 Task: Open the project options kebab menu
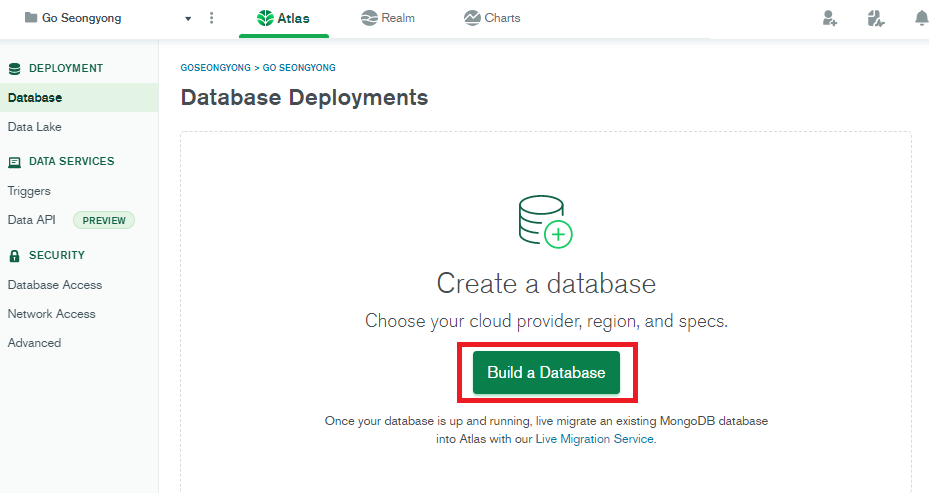coord(212,18)
